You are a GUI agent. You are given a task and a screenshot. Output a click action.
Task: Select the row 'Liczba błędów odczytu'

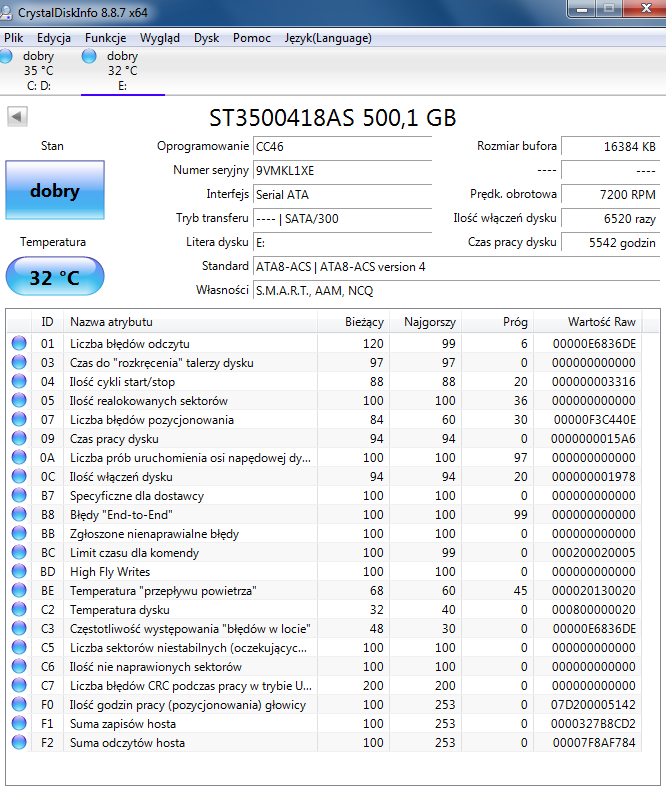(x=324, y=344)
